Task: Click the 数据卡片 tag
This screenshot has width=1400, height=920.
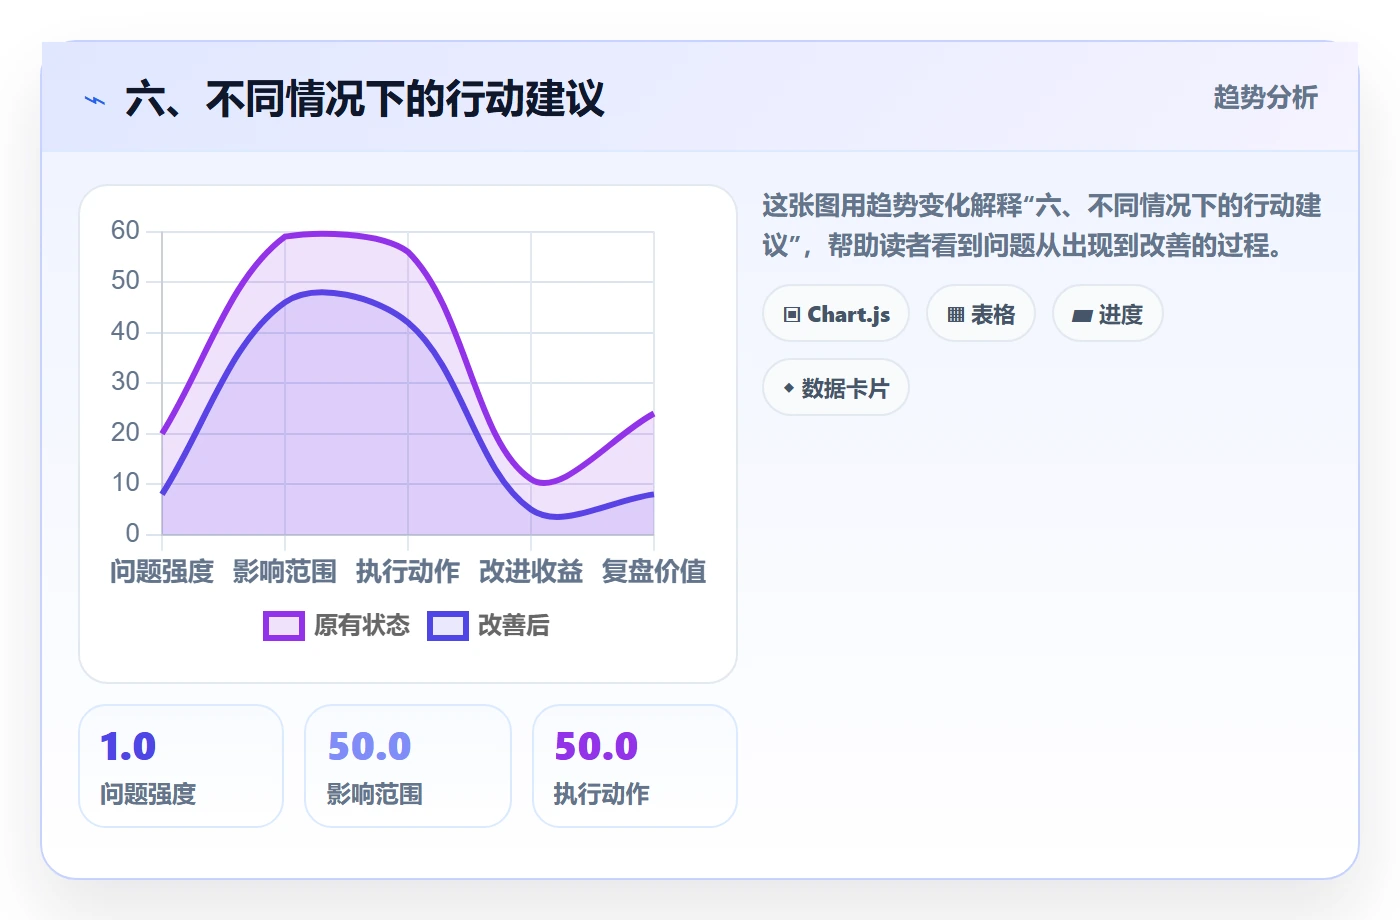Action: pyautogui.click(x=836, y=388)
